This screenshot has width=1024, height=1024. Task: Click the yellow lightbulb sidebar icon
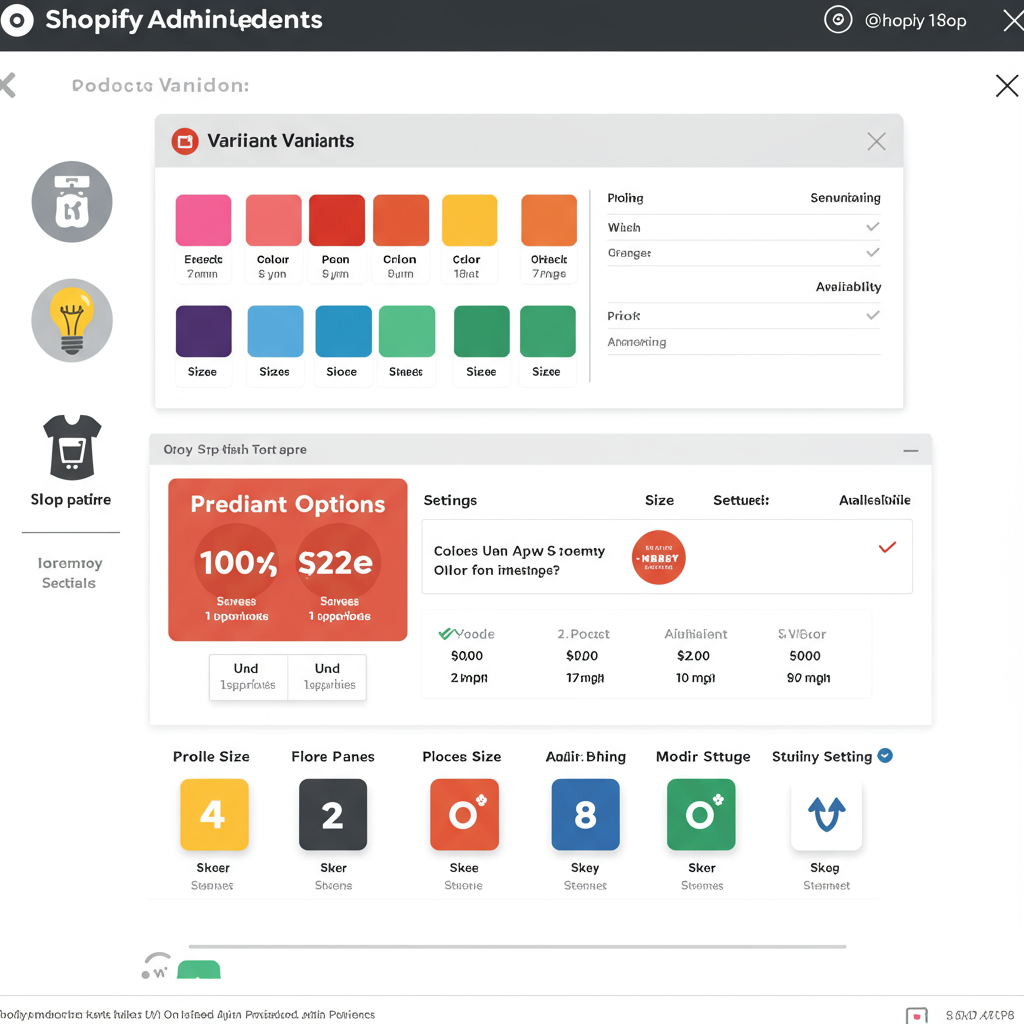[72, 320]
